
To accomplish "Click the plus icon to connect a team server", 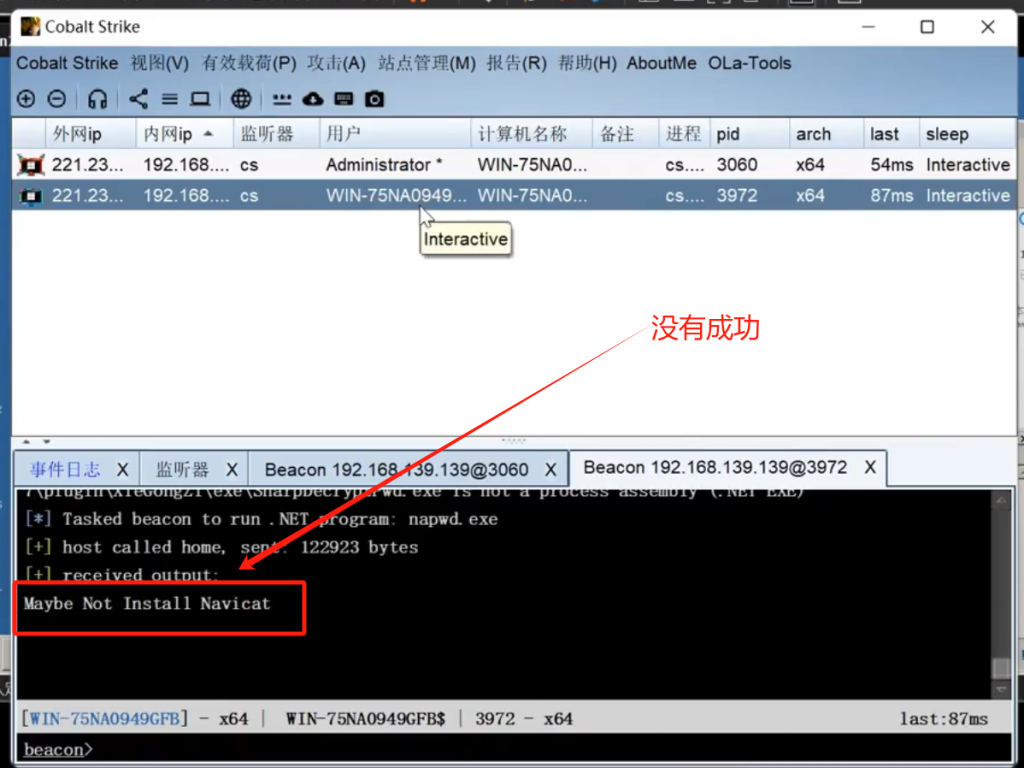I will click(26, 99).
